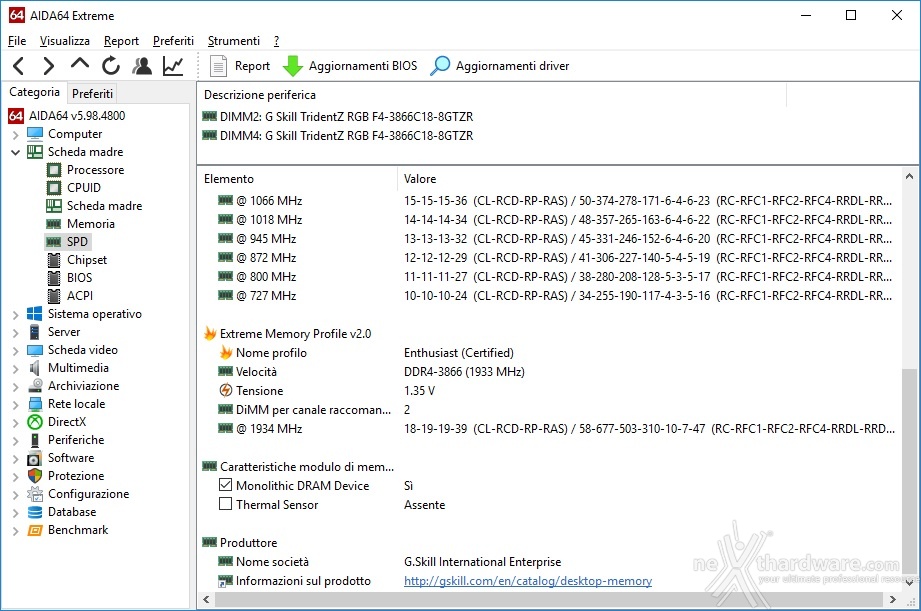Toggle the Monolithic DRAM Device checkbox

point(225,485)
